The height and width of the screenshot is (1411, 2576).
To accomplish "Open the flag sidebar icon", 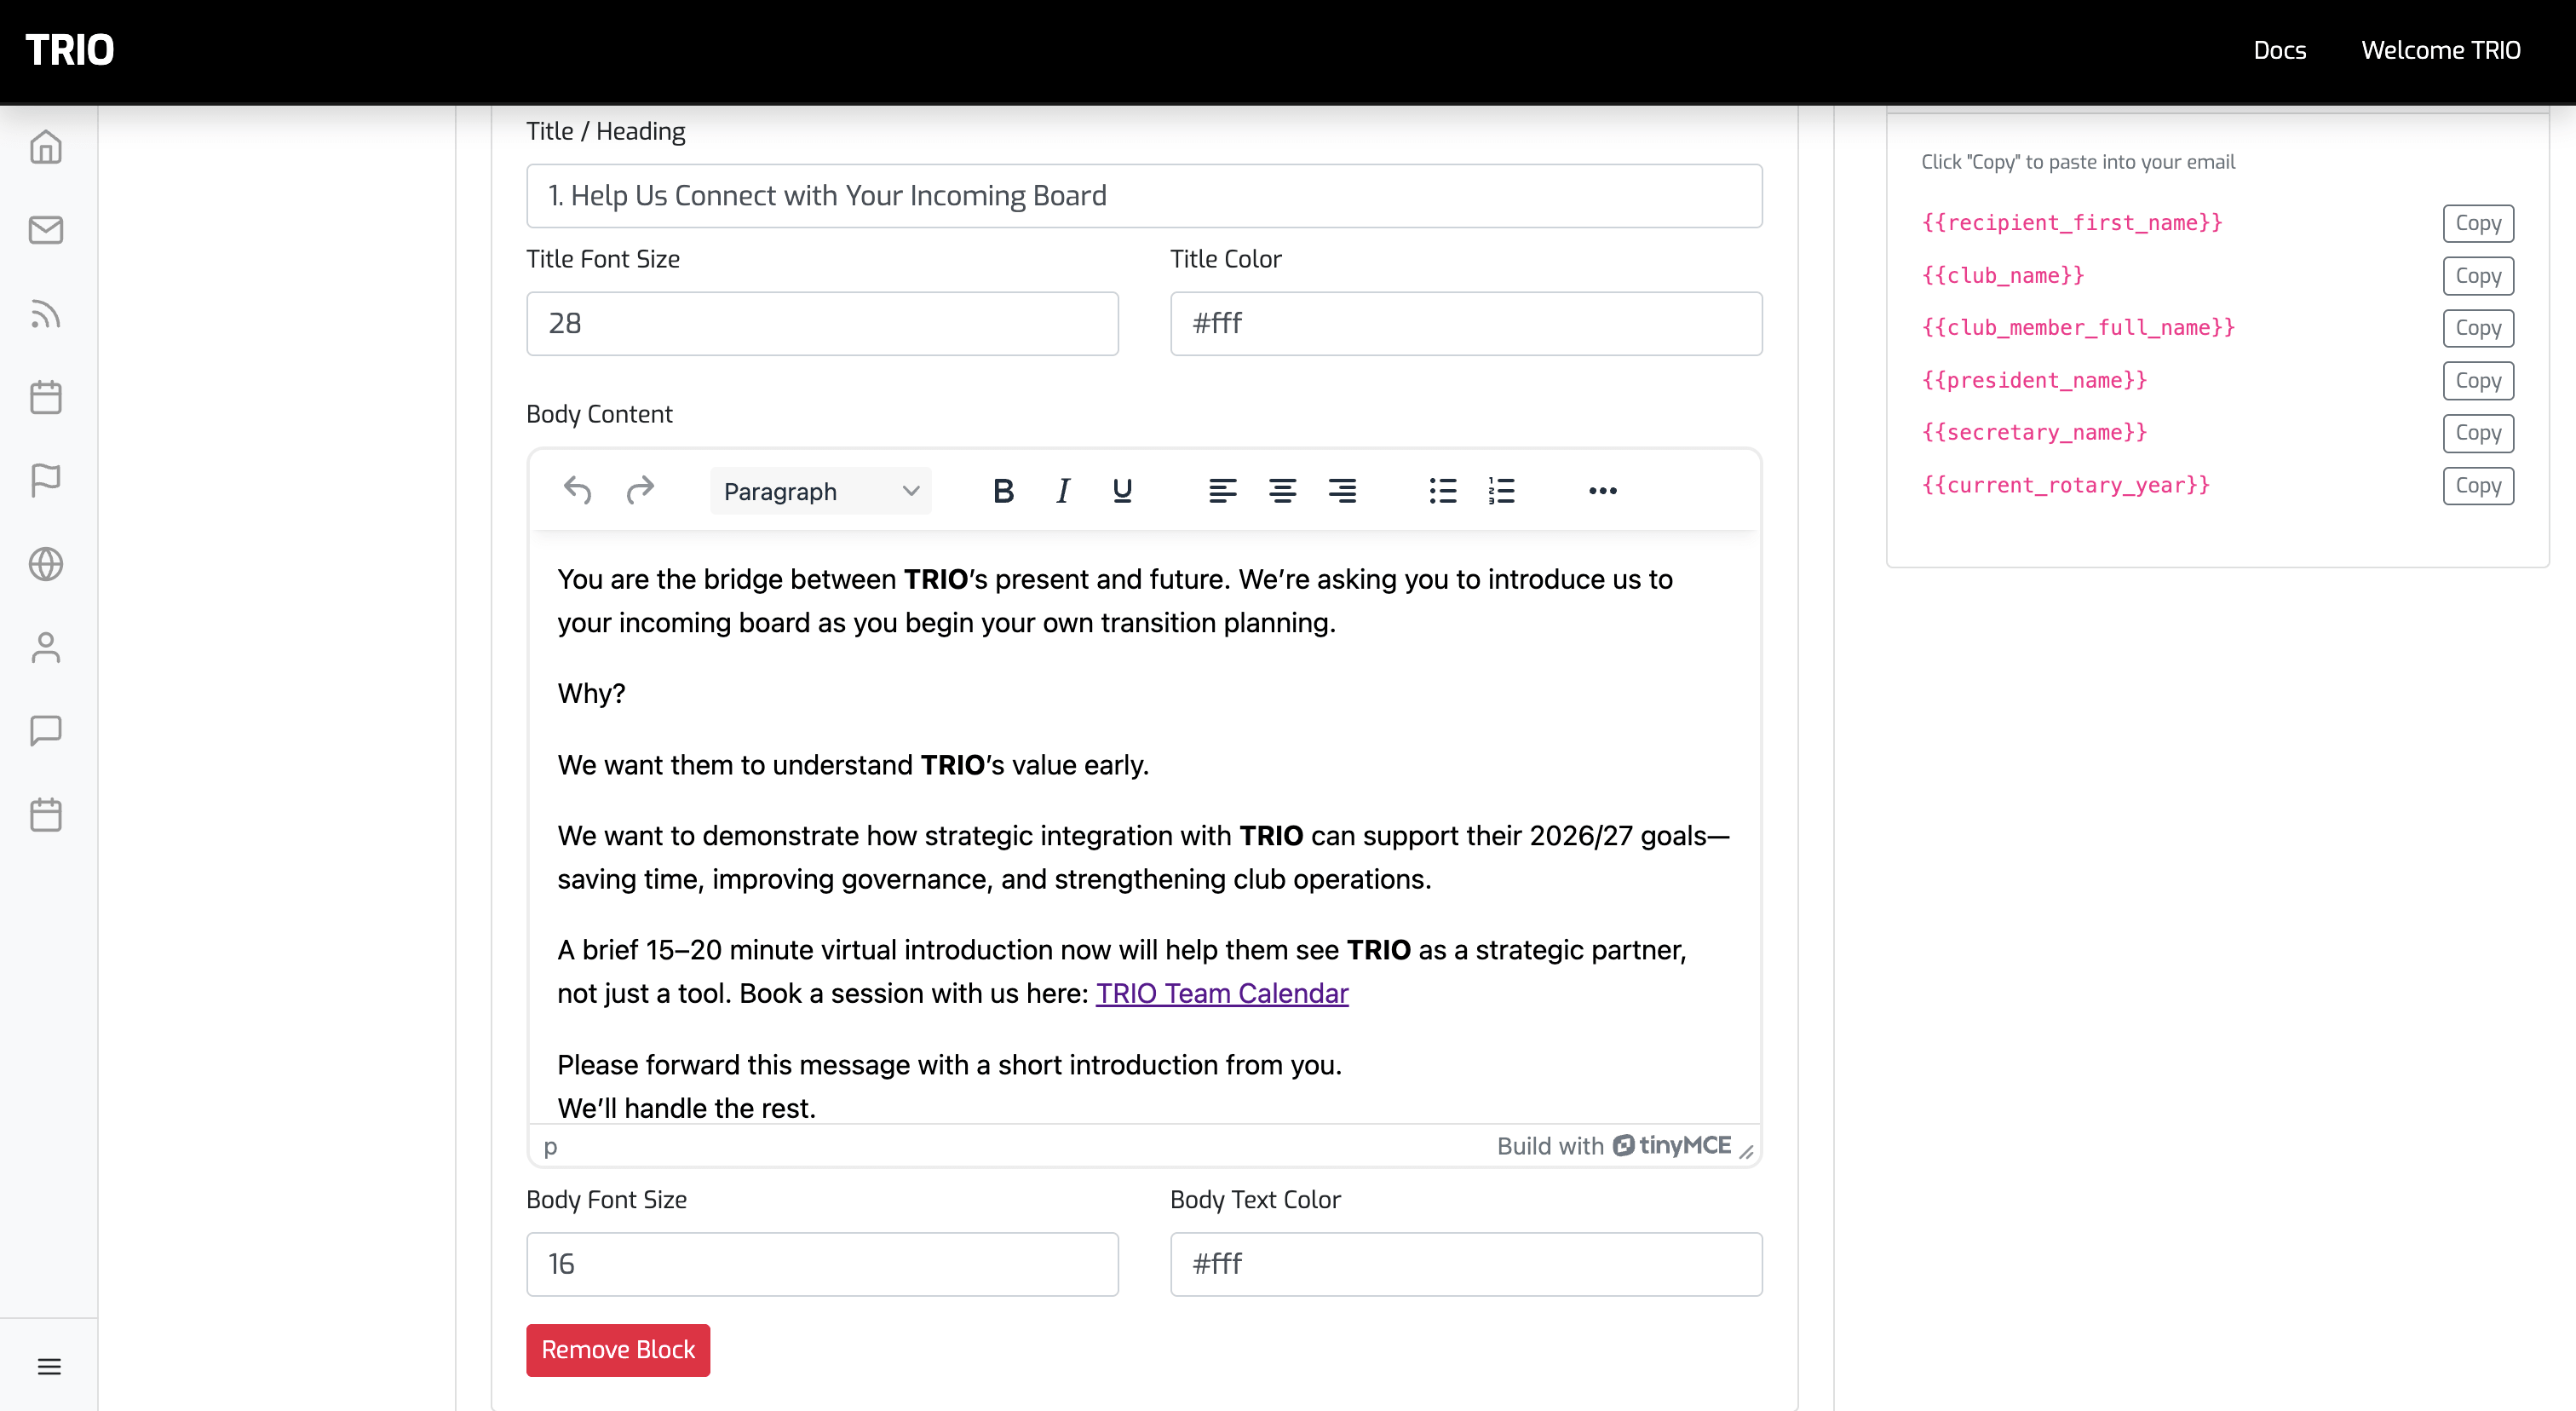I will (46, 480).
